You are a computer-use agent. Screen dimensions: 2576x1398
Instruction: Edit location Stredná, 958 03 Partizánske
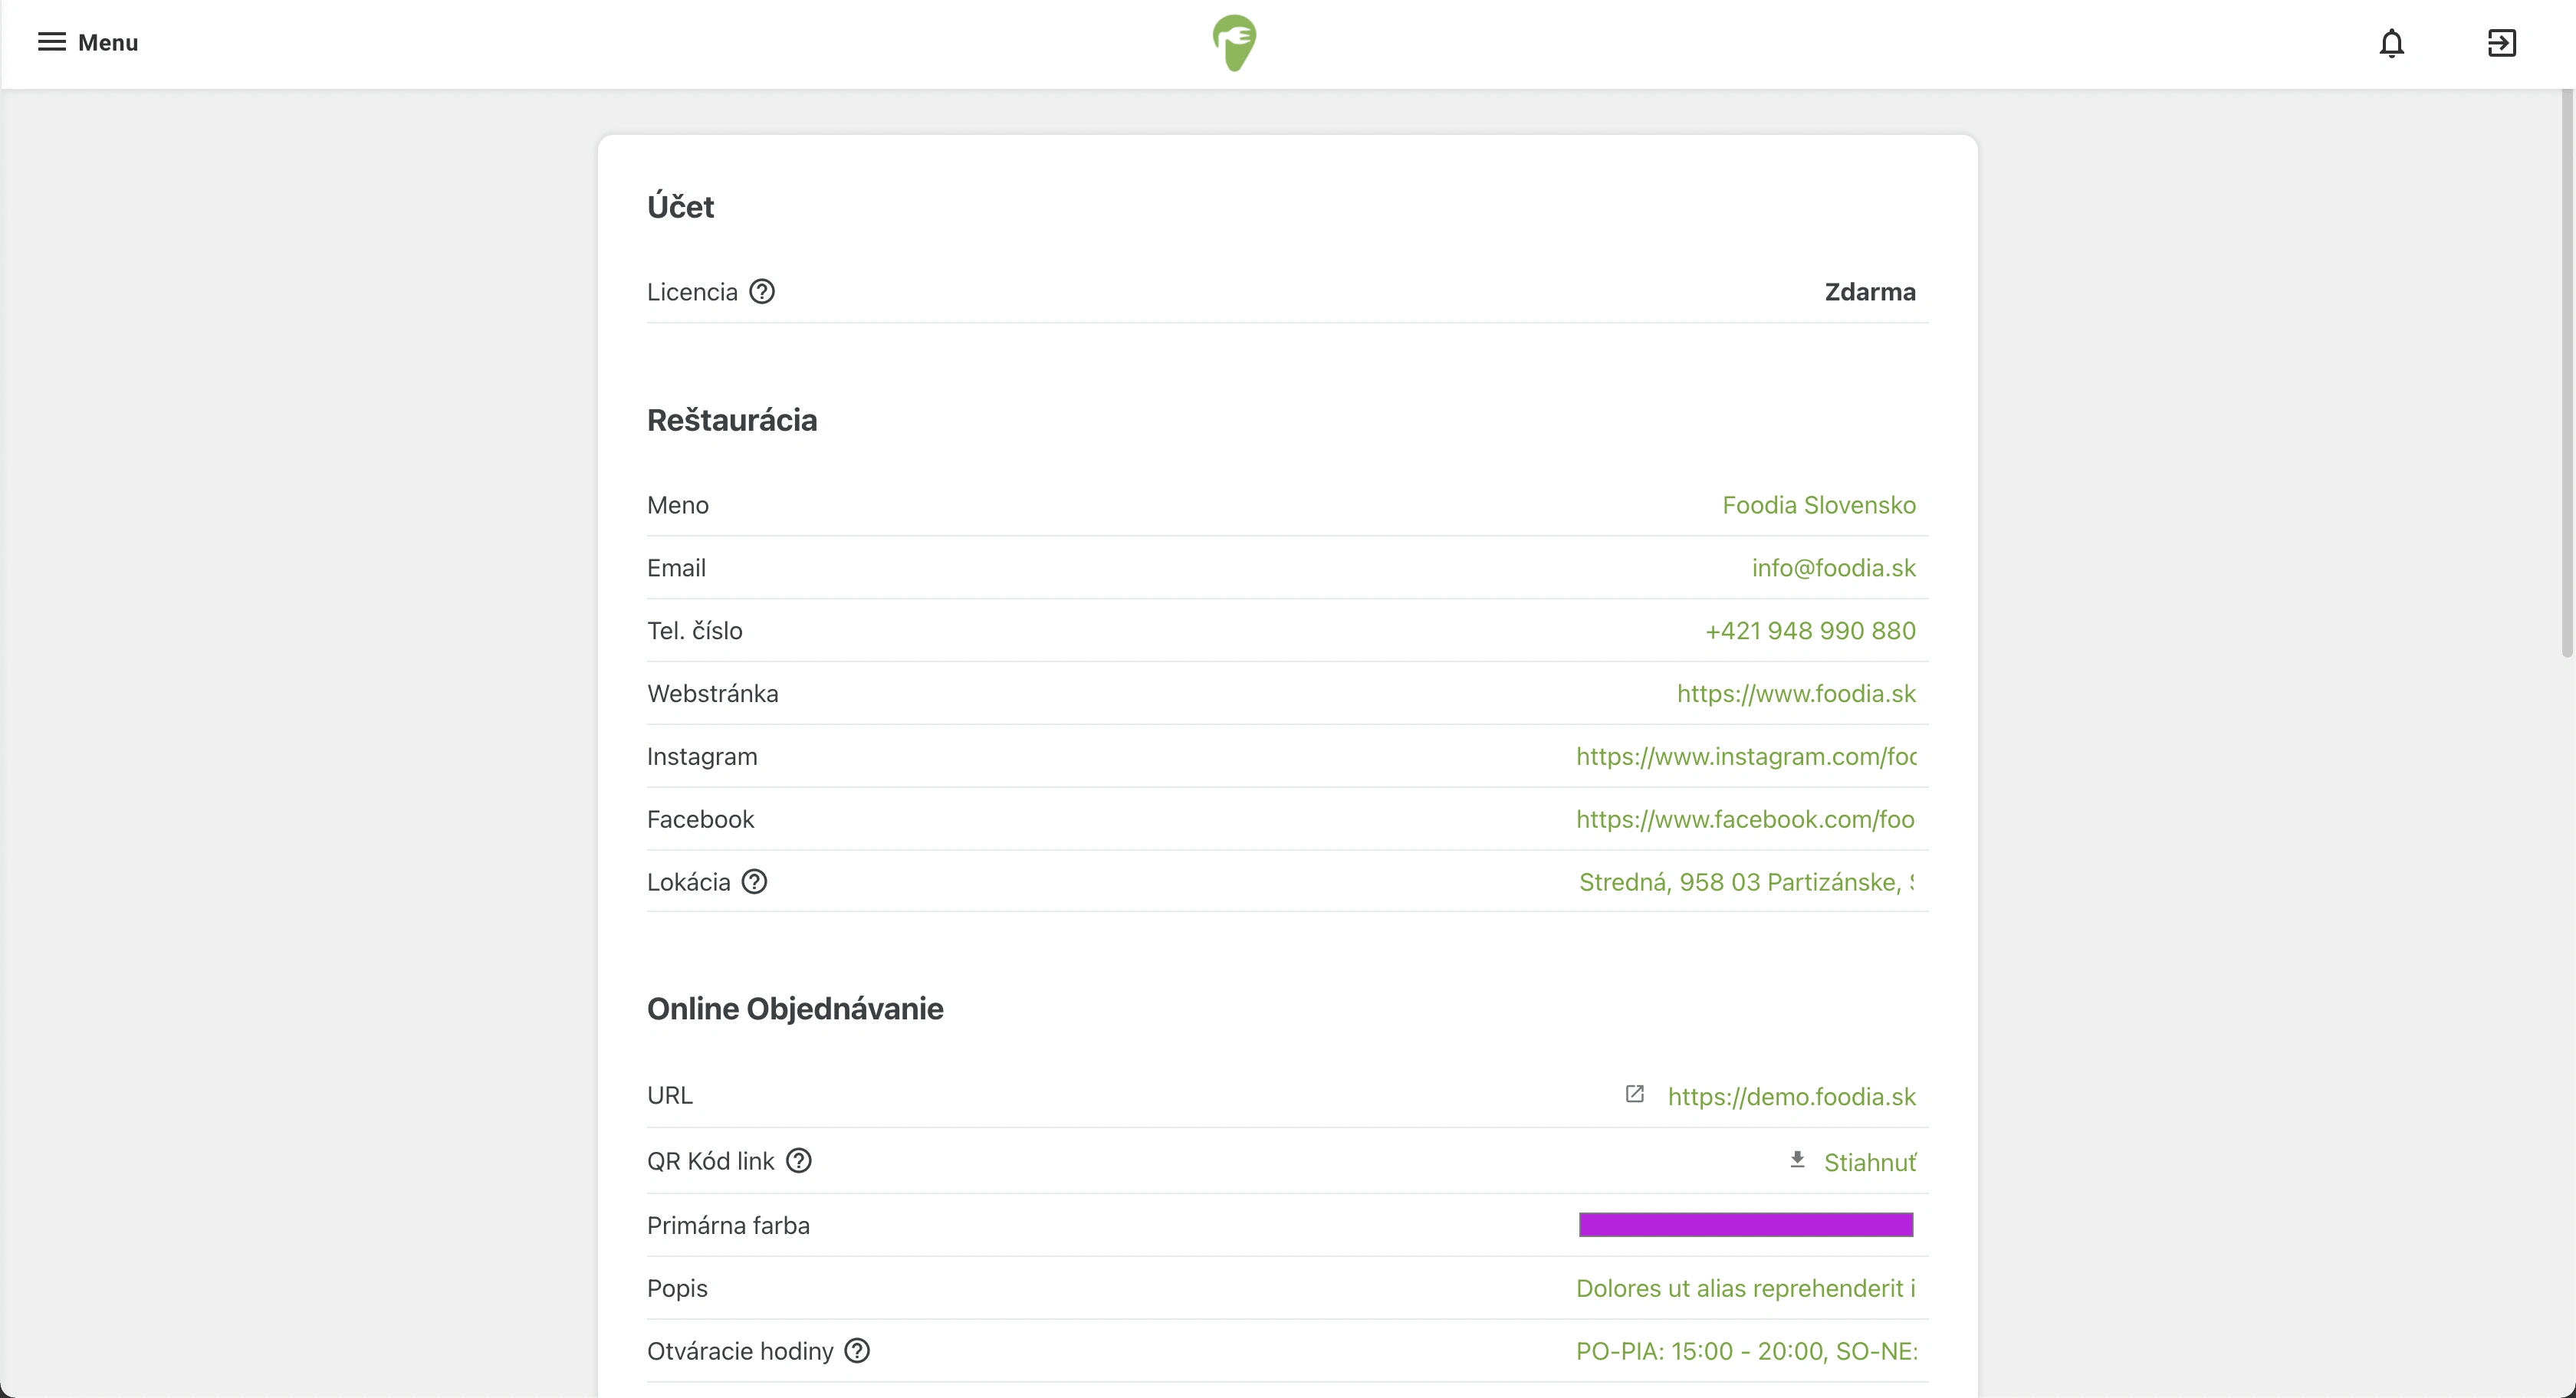click(x=1746, y=882)
